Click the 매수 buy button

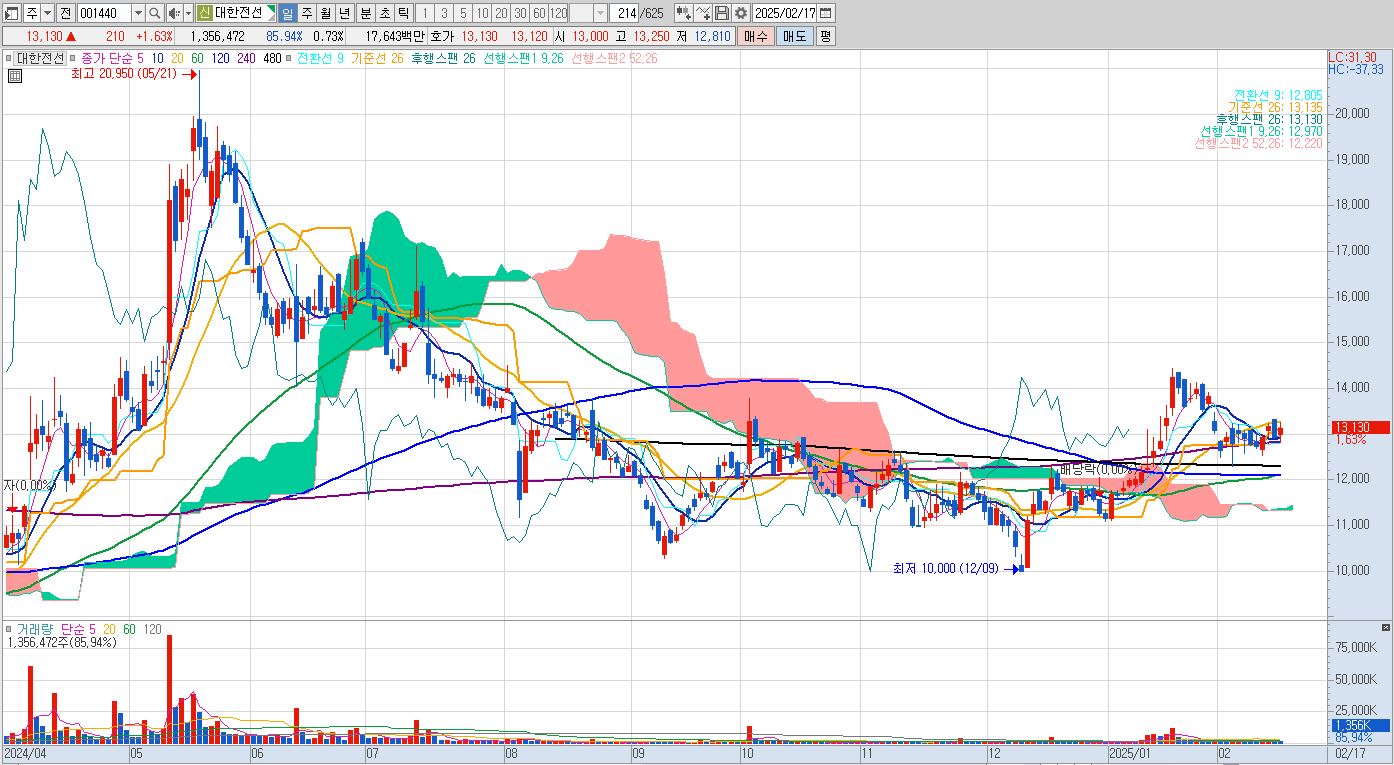click(x=755, y=36)
